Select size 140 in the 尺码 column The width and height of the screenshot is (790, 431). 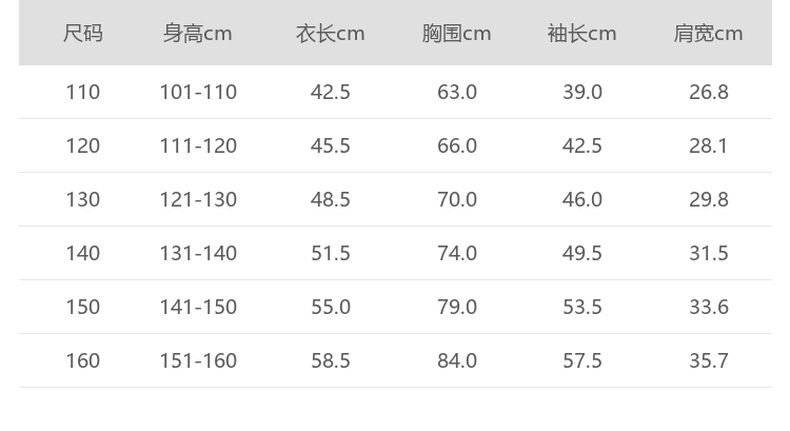tap(83, 254)
